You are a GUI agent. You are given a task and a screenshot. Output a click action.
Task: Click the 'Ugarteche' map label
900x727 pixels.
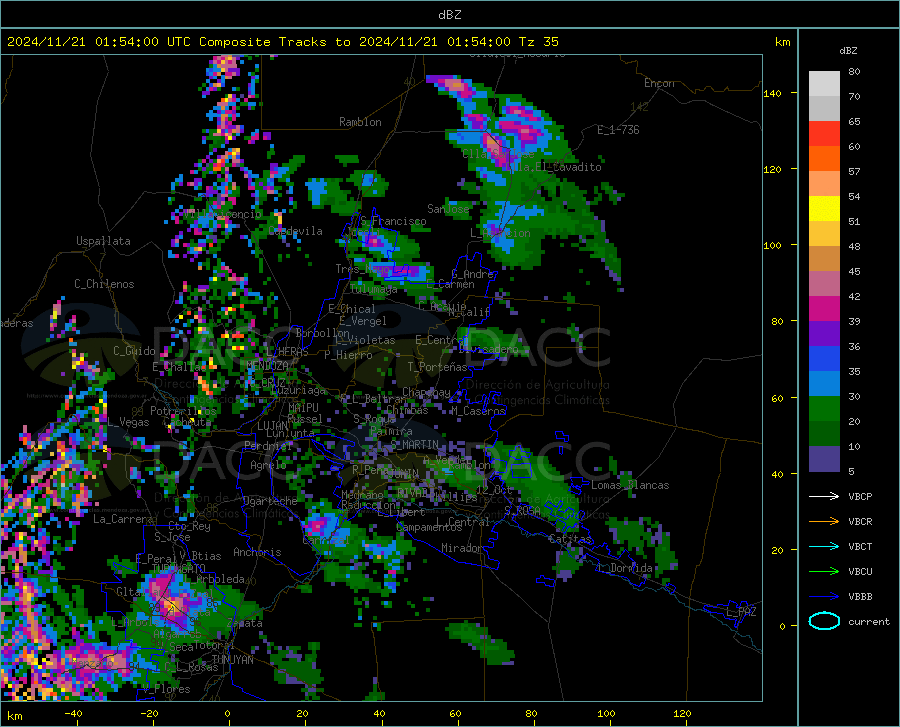[270, 501]
